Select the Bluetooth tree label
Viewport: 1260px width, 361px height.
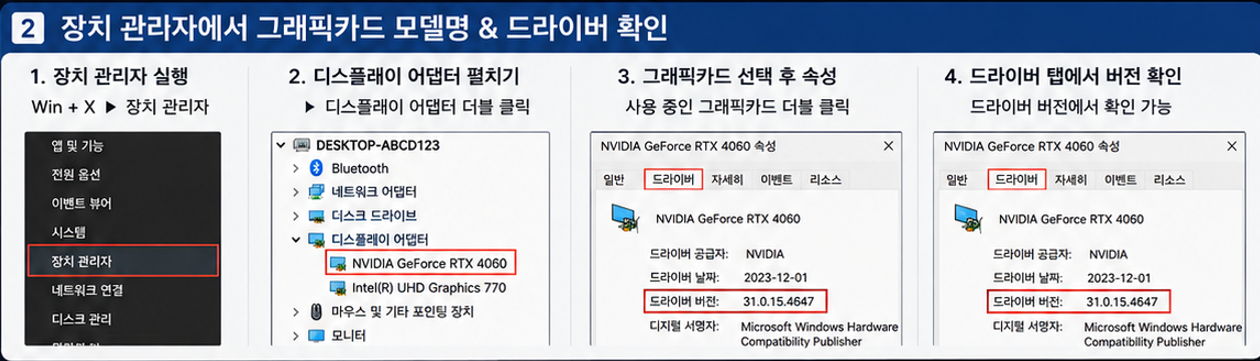[x=360, y=168]
